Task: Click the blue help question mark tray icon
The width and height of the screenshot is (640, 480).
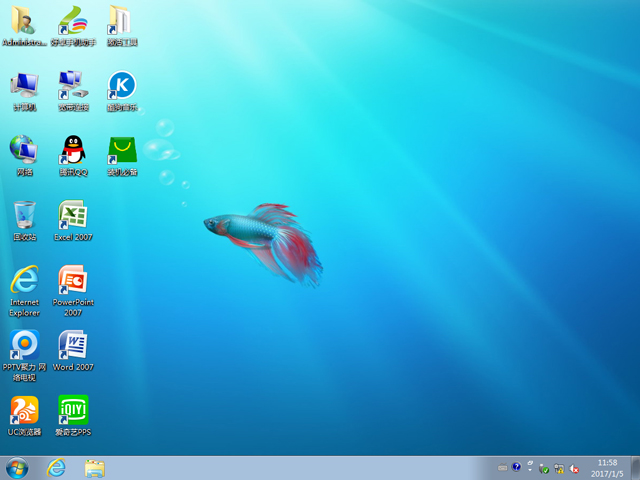Action: coord(517,468)
